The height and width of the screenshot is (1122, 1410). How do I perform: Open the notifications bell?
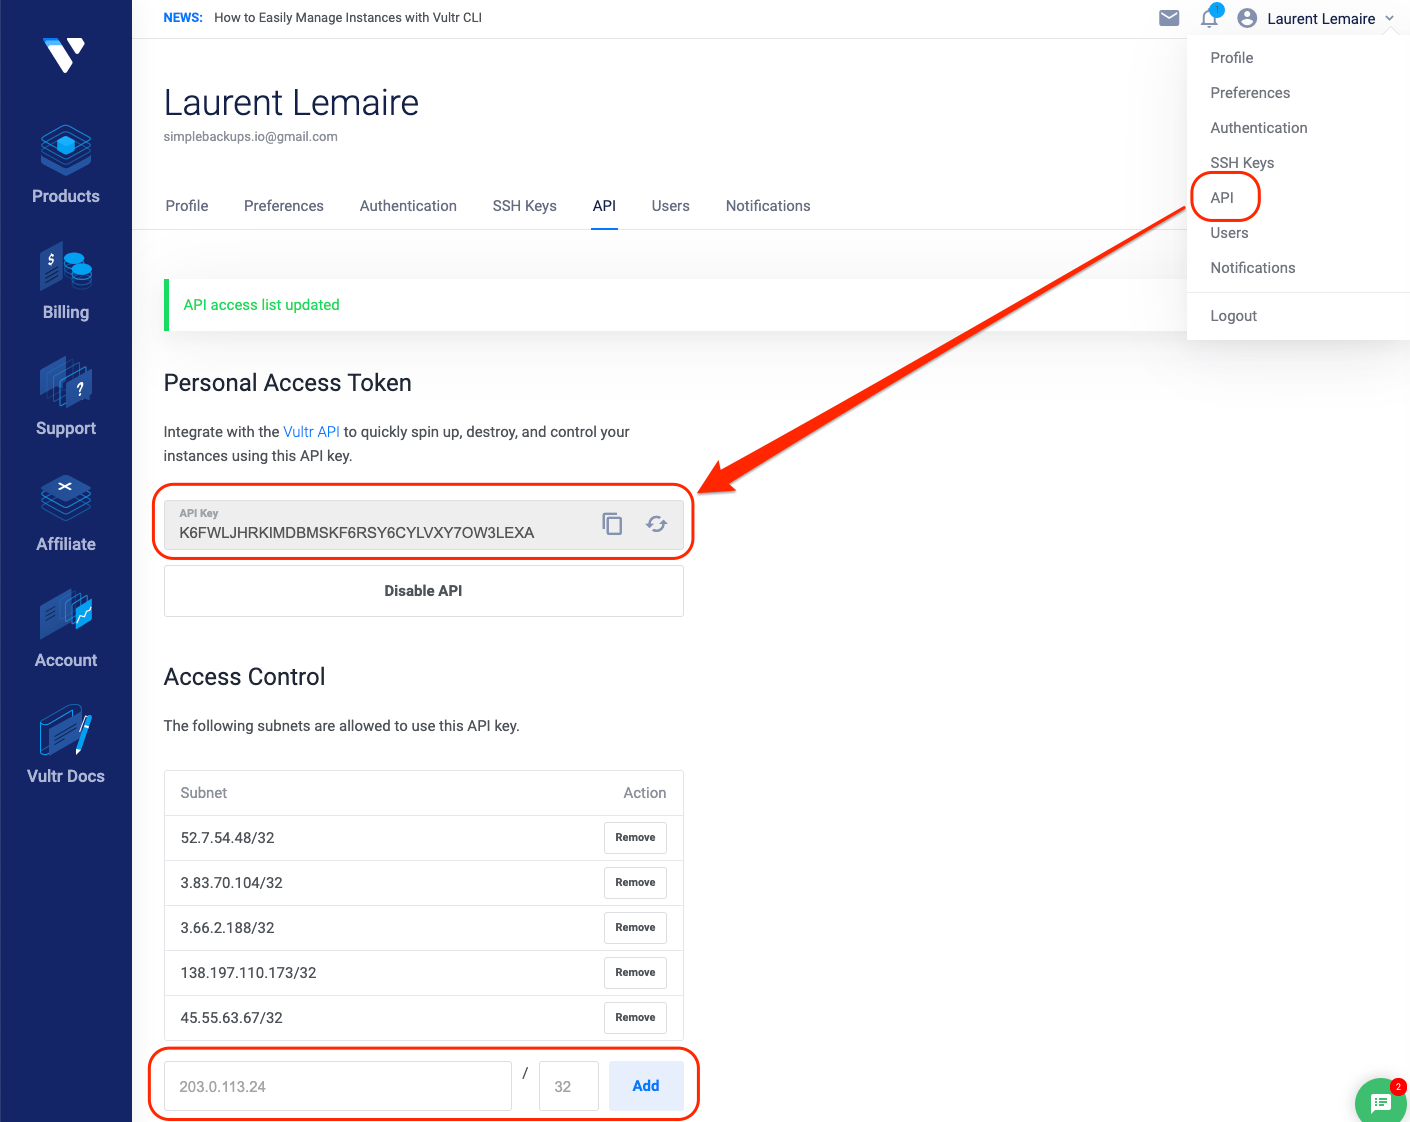point(1209,17)
